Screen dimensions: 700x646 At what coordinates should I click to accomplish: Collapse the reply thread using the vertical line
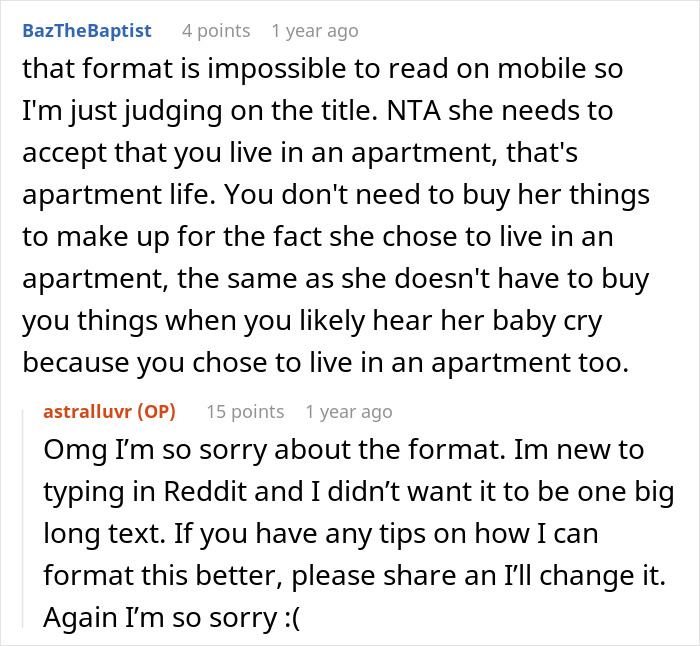[x=23, y=519]
